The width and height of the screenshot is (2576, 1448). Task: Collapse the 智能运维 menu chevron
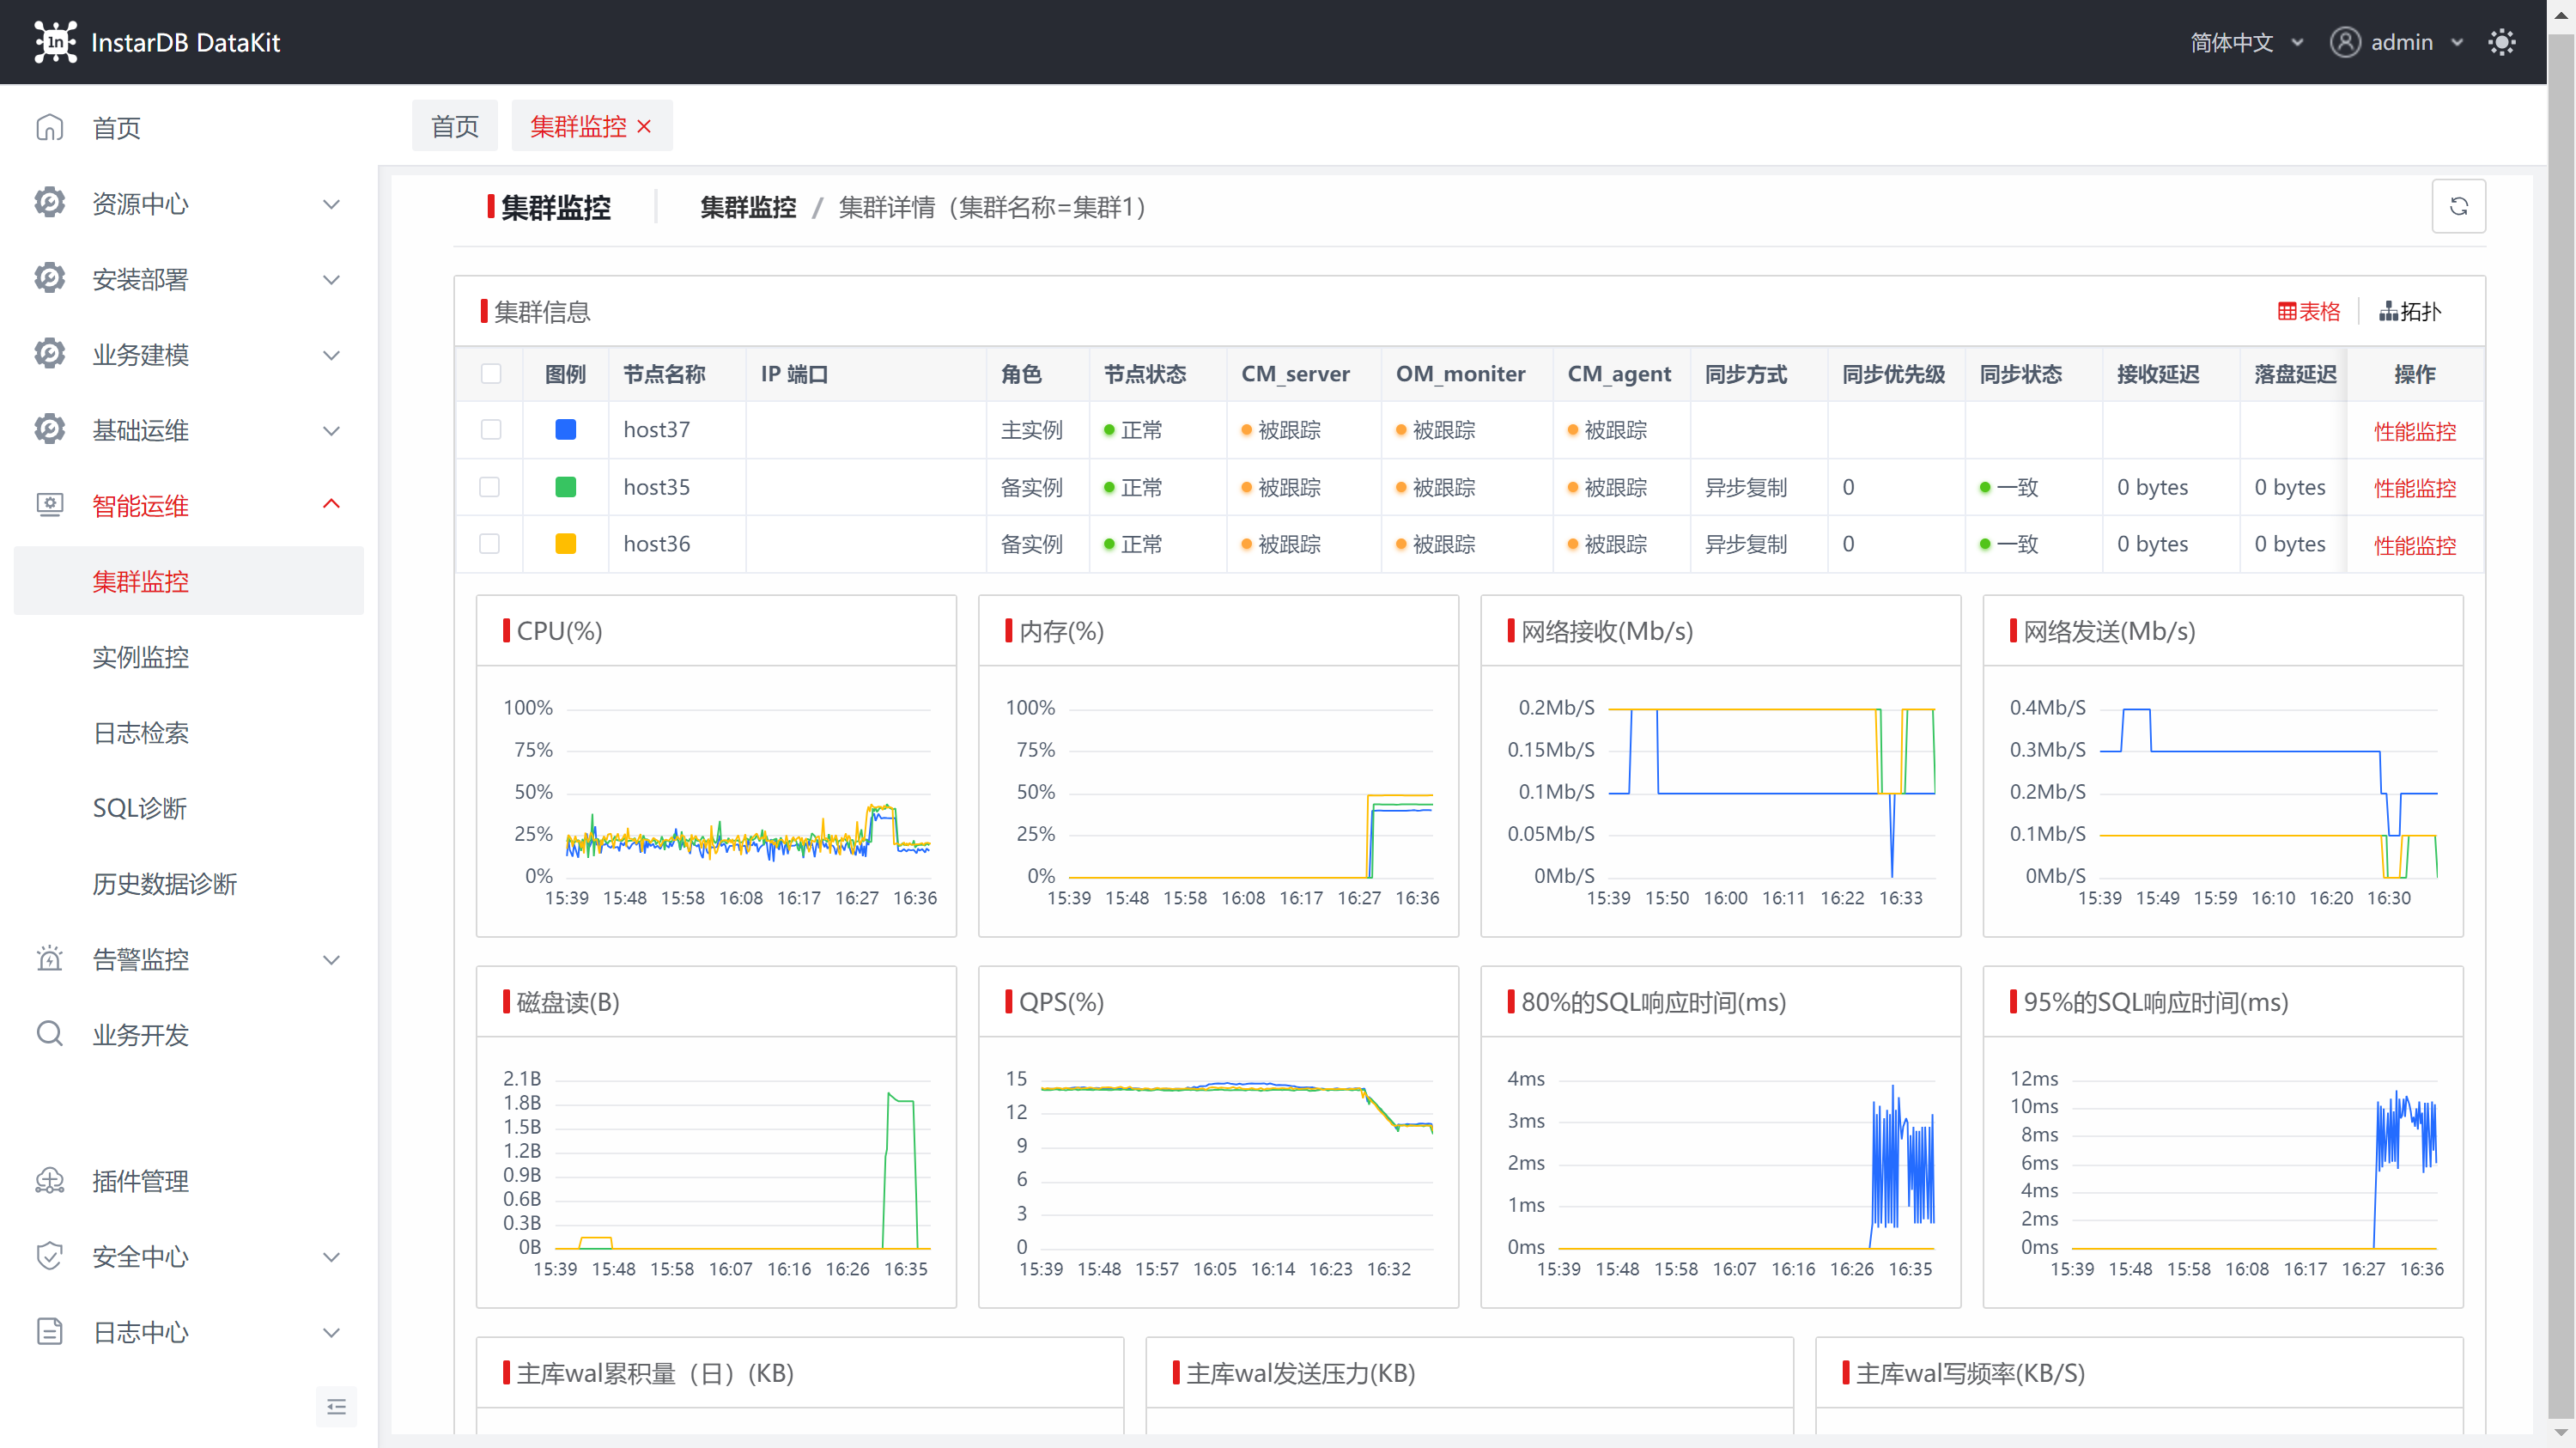332,504
